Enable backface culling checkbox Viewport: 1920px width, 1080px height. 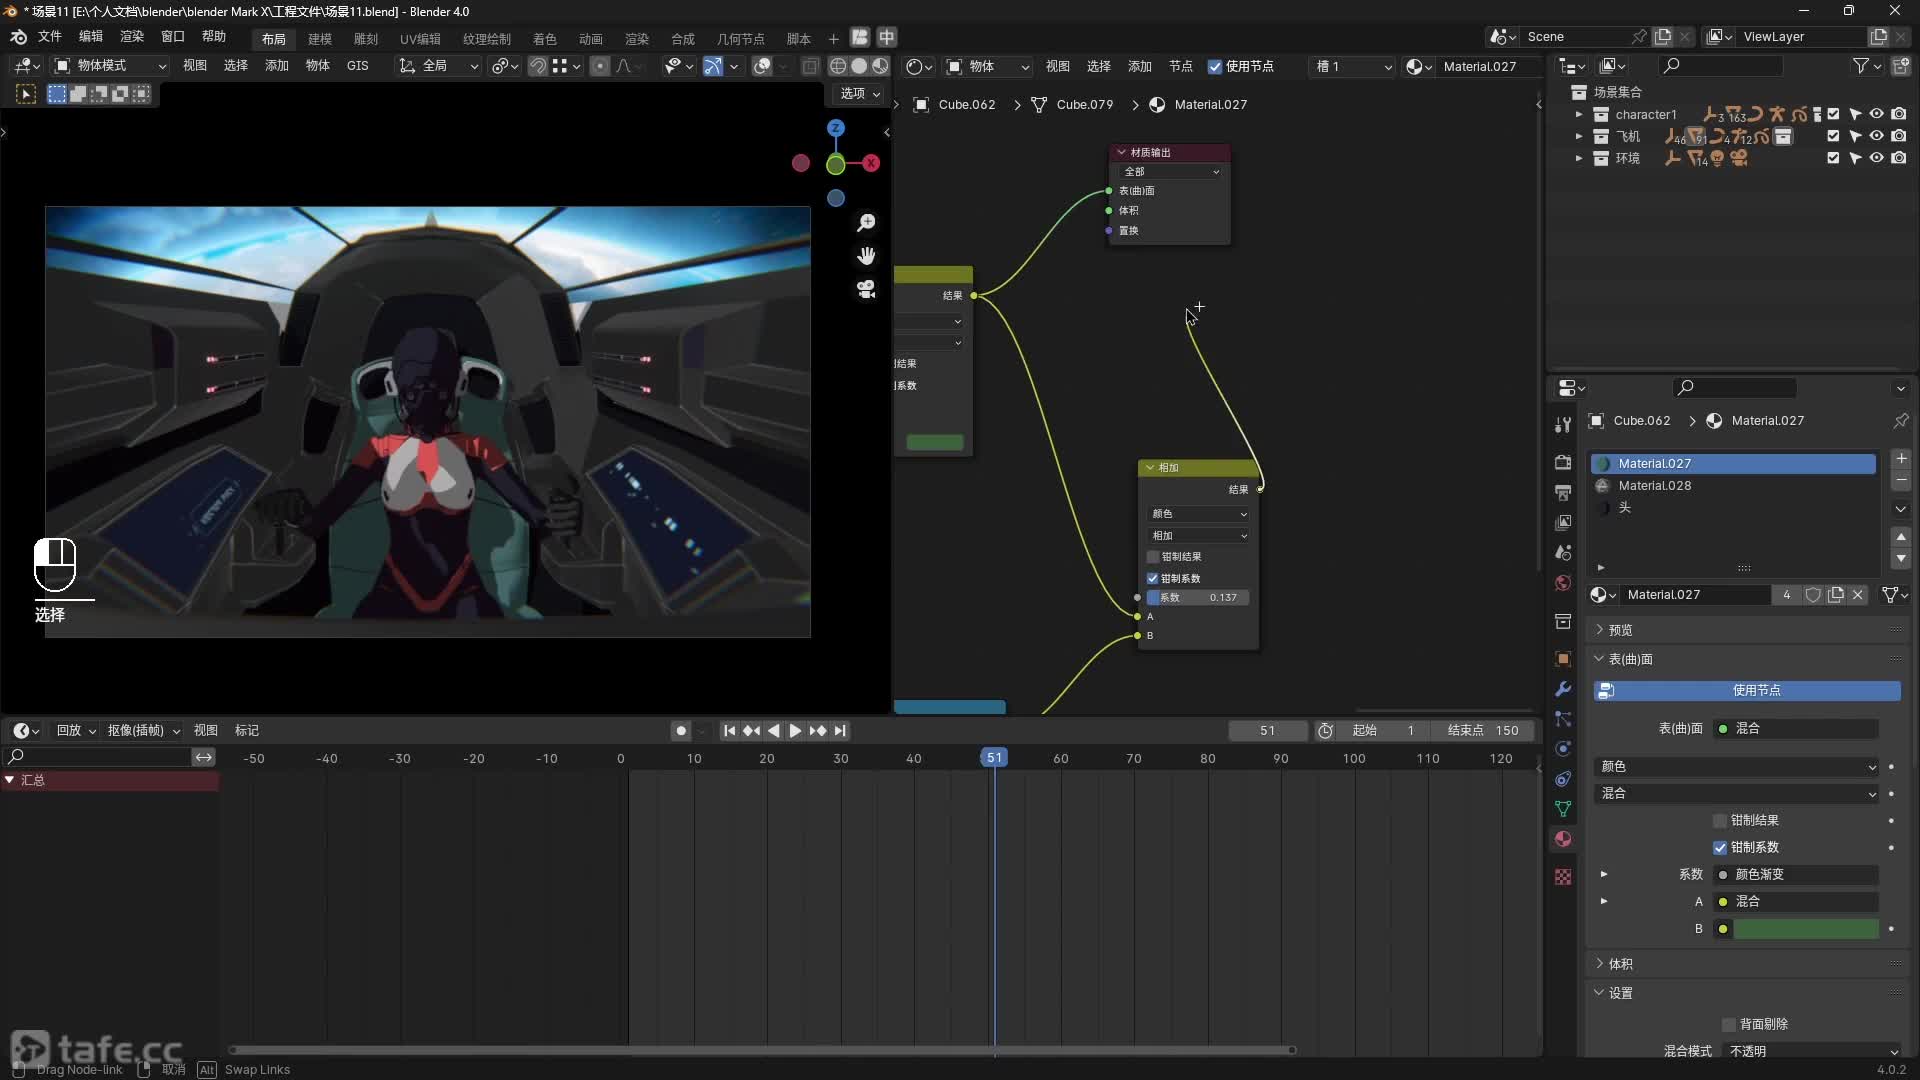coord(1729,1025)
